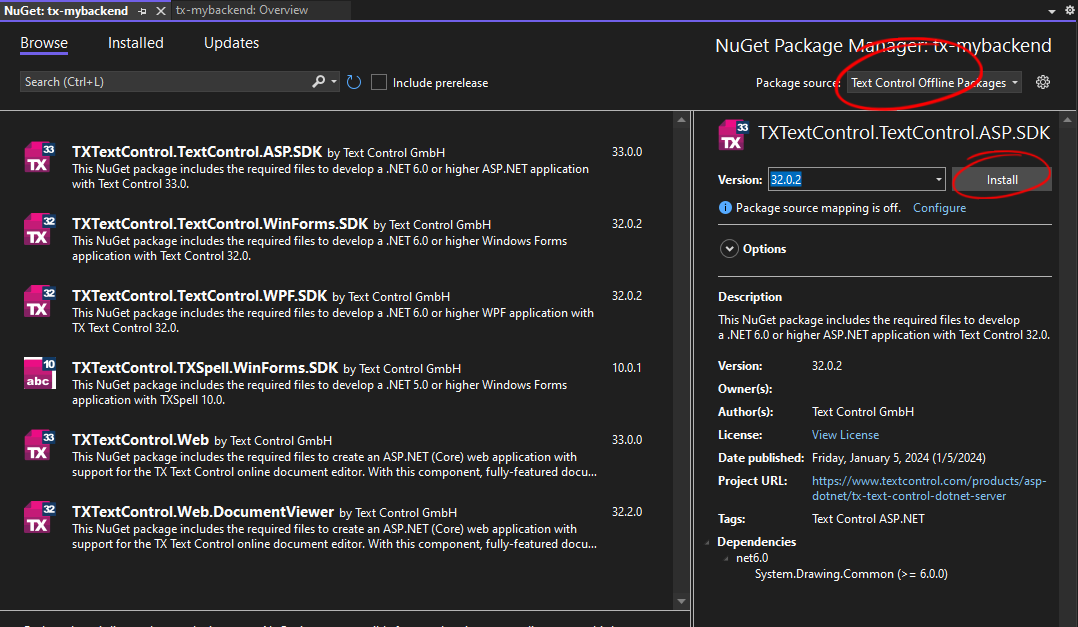Screen dimensions: 1078x627
Task: Open the package source settings gear
Action: click(1043, 82)
